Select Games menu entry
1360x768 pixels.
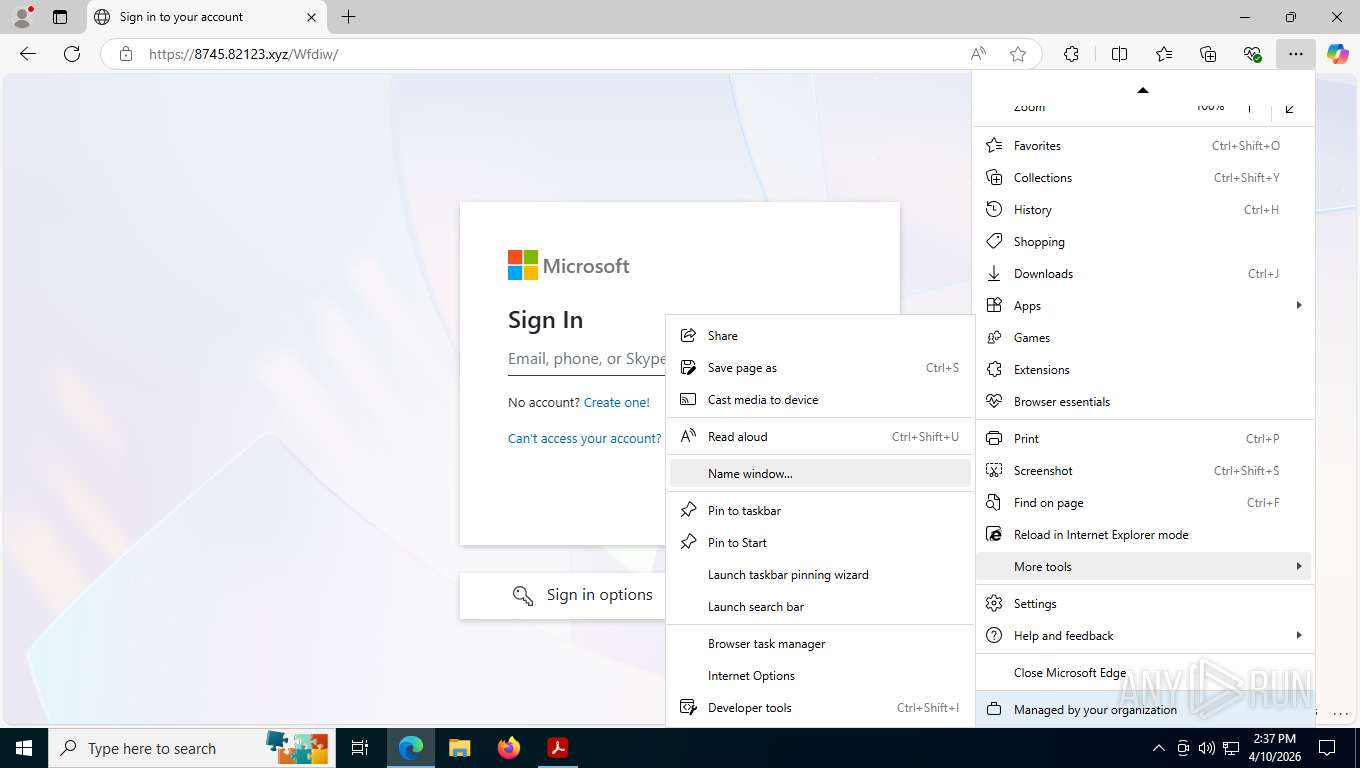click(x=1143, y=338)
